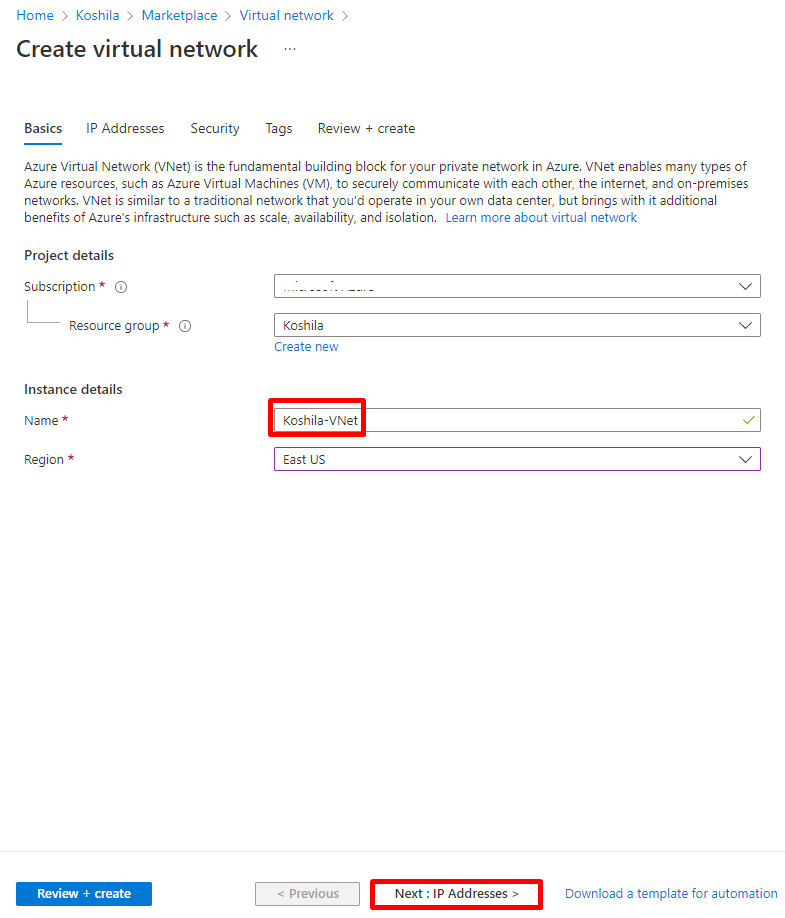Open Virtual network breadcrumb link

coord(287,16)
